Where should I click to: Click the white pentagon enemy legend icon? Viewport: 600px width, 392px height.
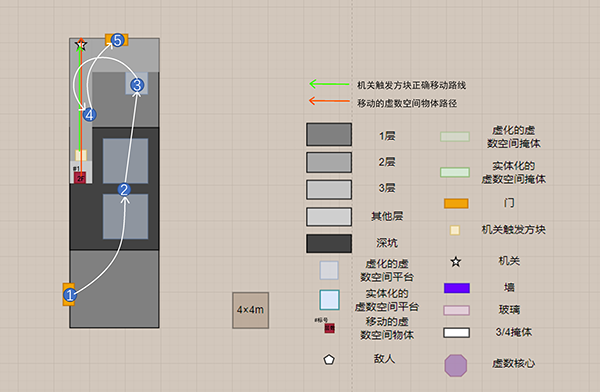pyautogui.click(x=329, y=359)
